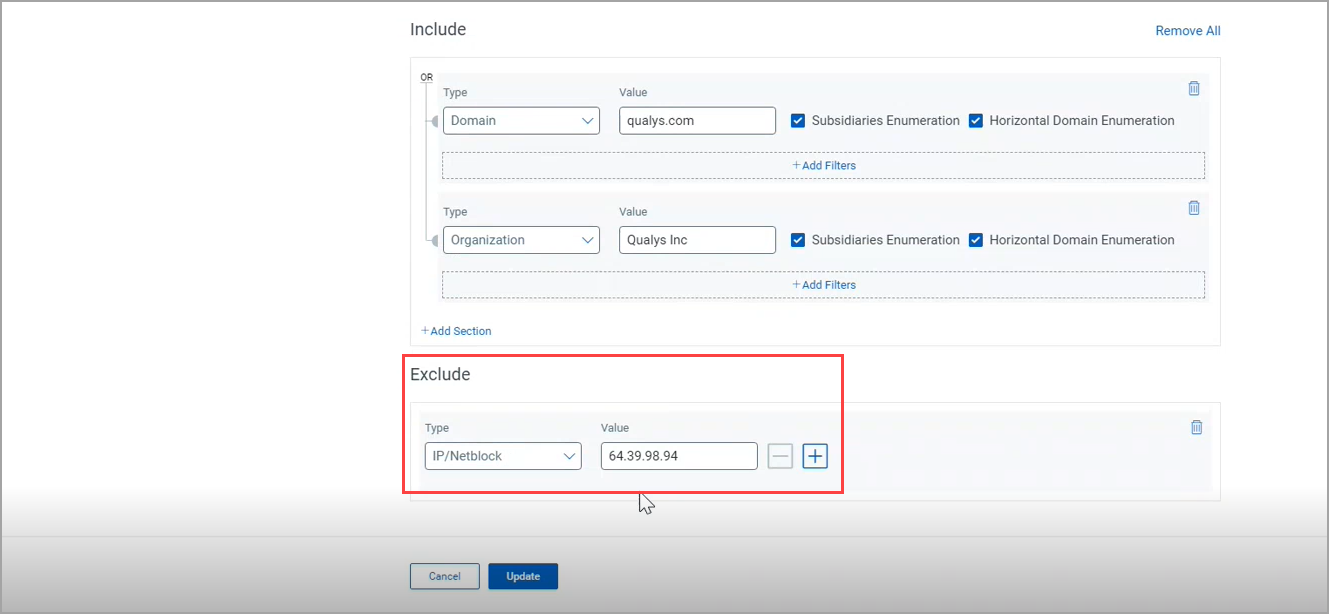
Task: Open the IP/Netblock type dropdown
Action: [x=503, y=456]
